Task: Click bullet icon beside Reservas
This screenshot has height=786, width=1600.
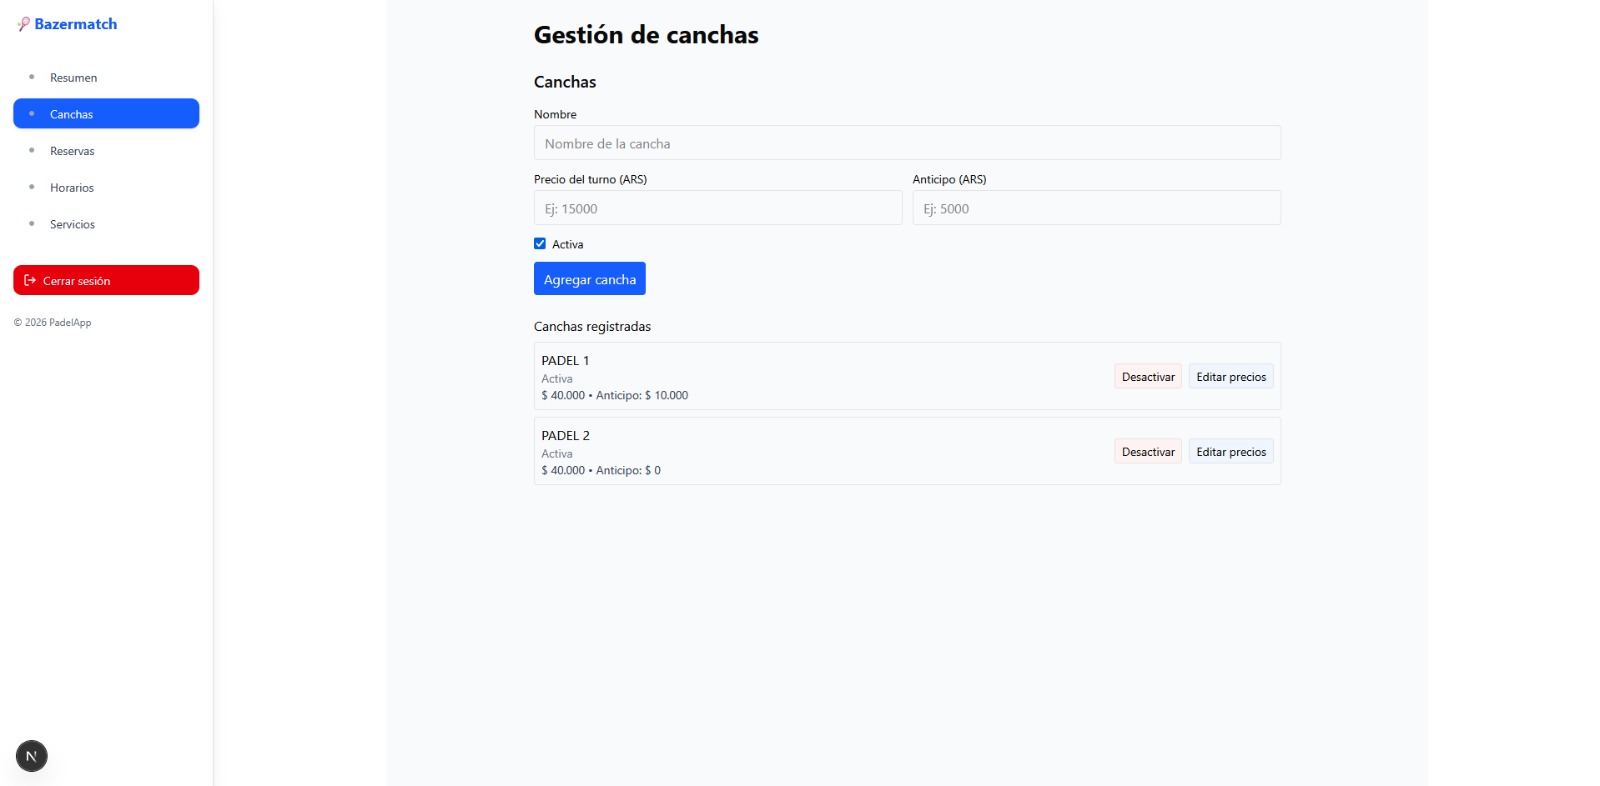Action: pyautogui.click(x=32, y=151)
